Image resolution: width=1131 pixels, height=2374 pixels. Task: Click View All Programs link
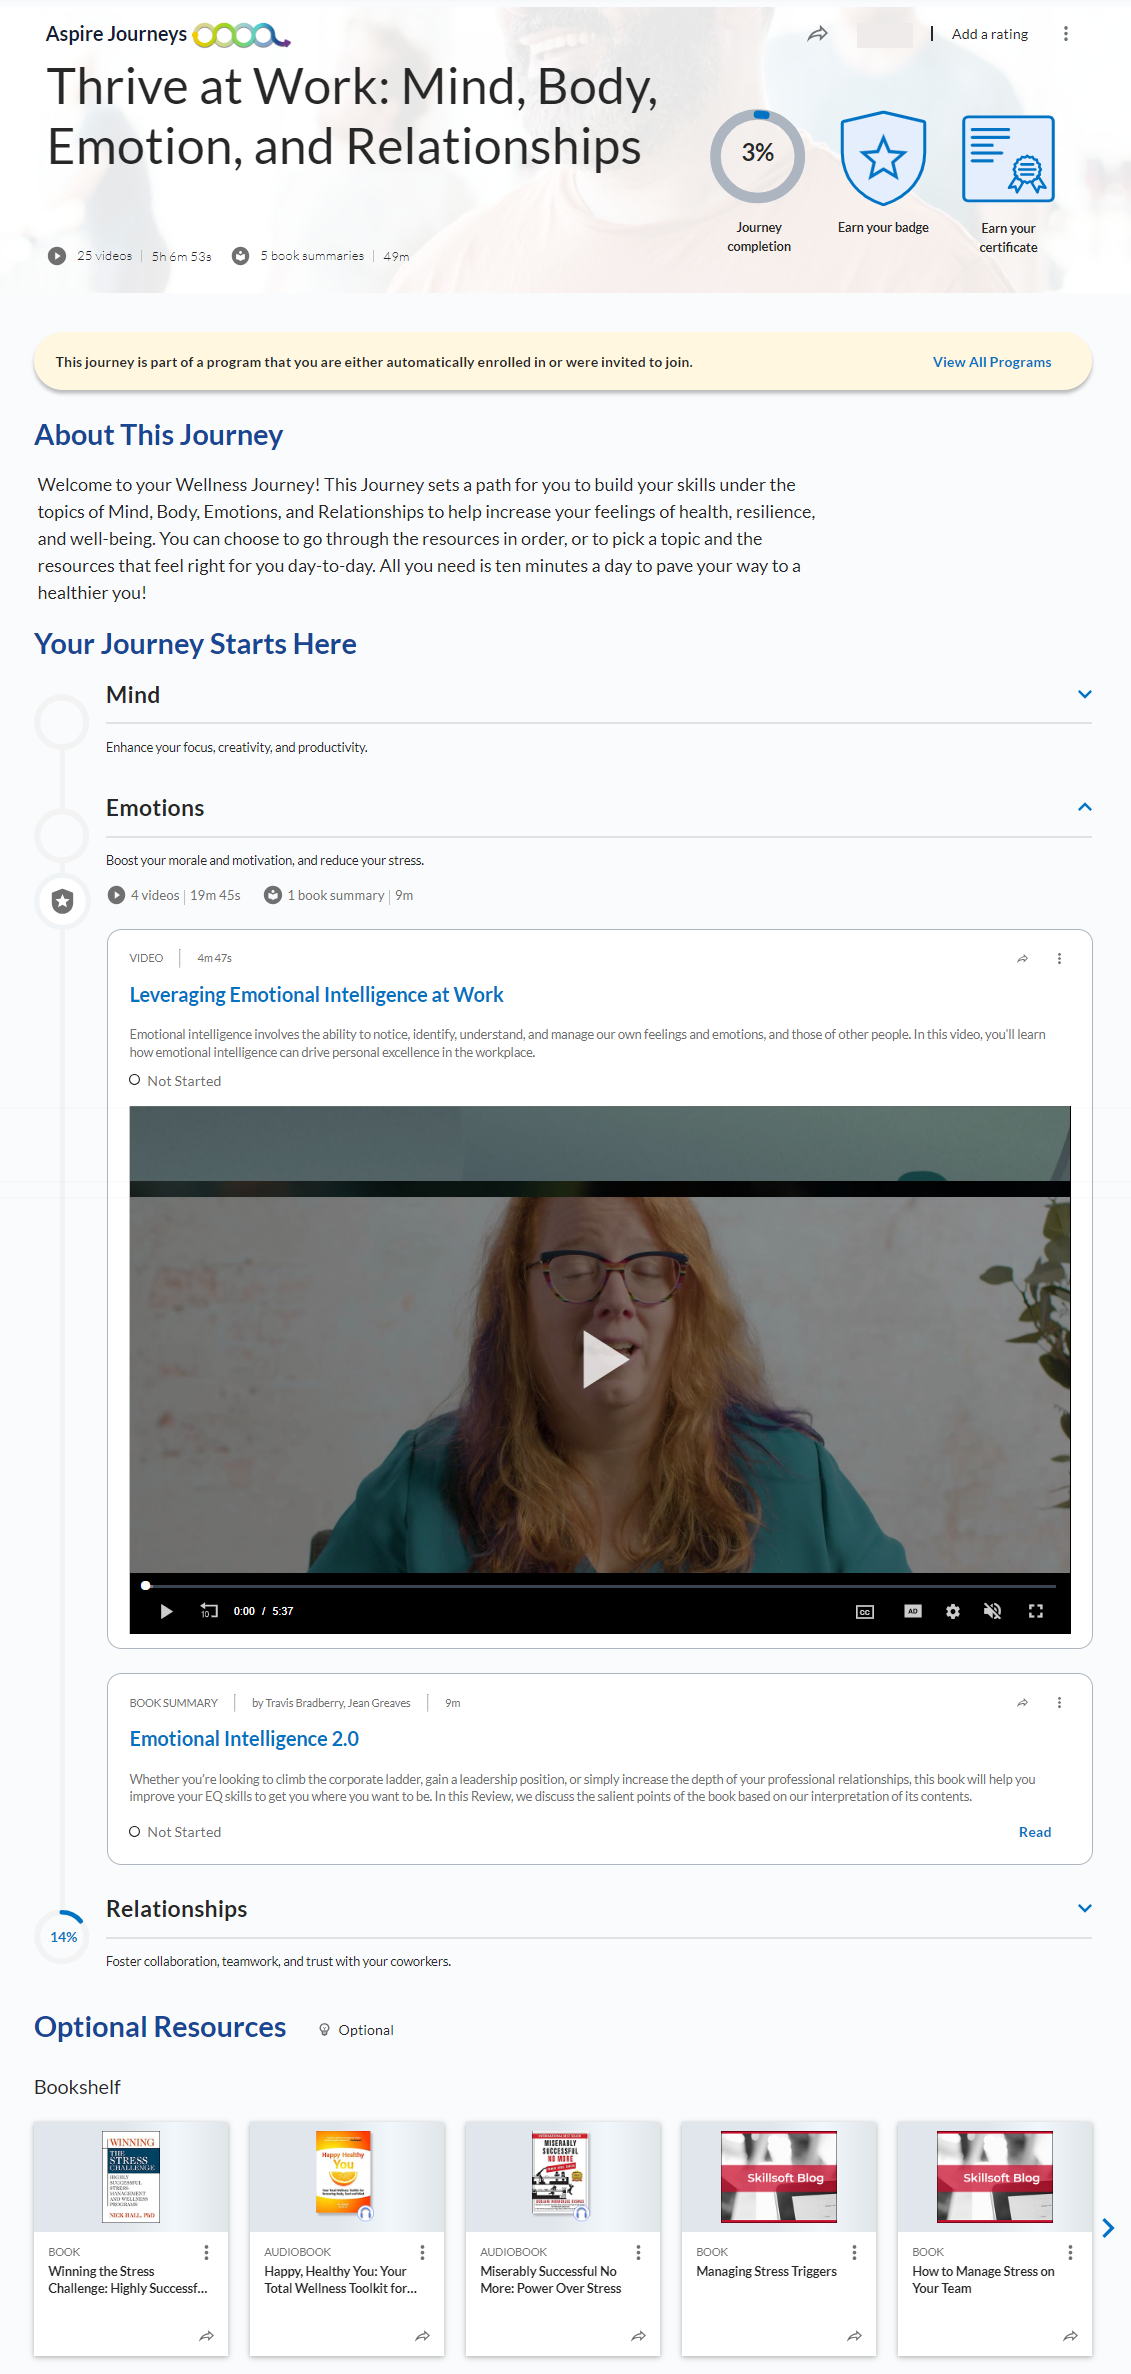point(991,362)
